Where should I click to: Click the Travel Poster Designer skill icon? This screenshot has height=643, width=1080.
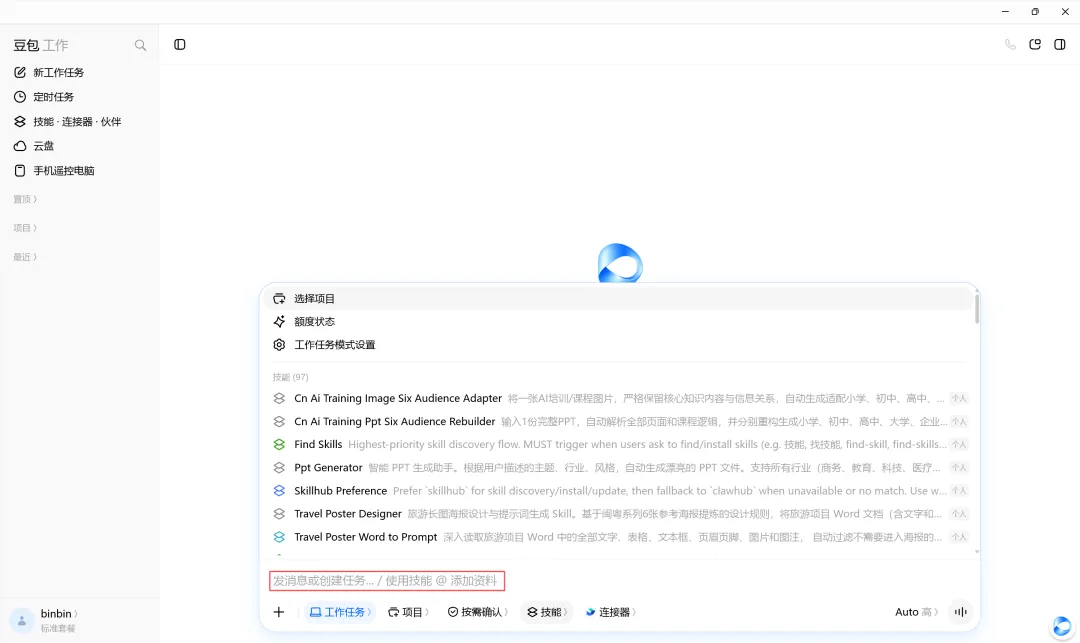coord(279,514)
